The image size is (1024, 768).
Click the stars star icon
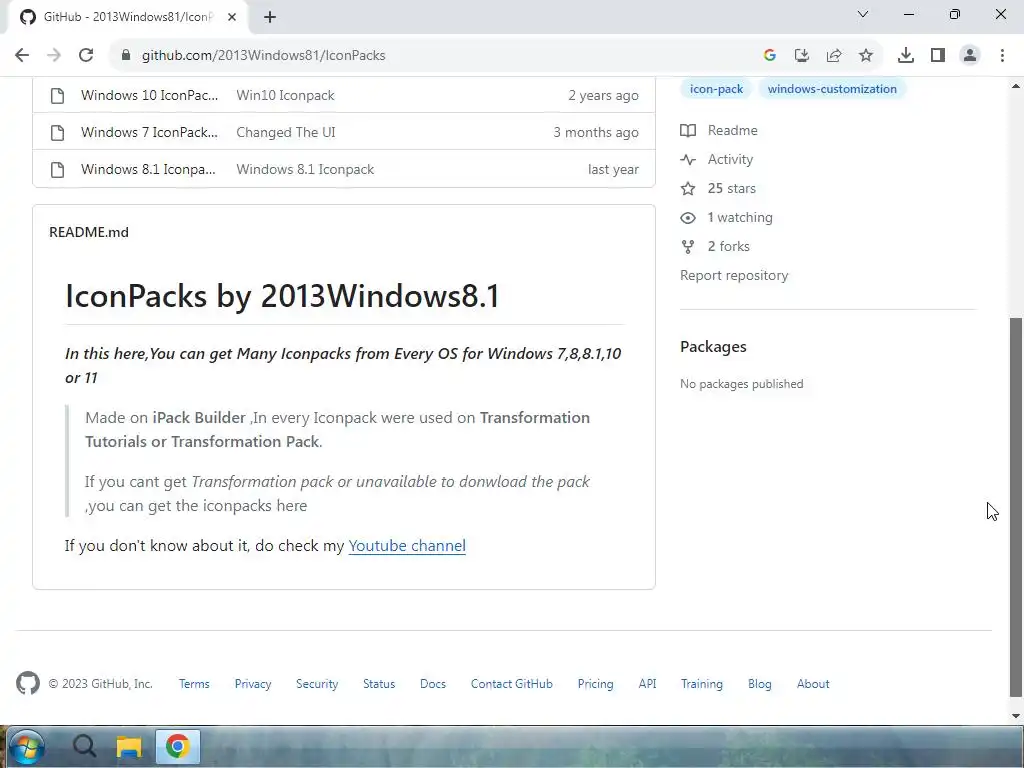point(688,189)
